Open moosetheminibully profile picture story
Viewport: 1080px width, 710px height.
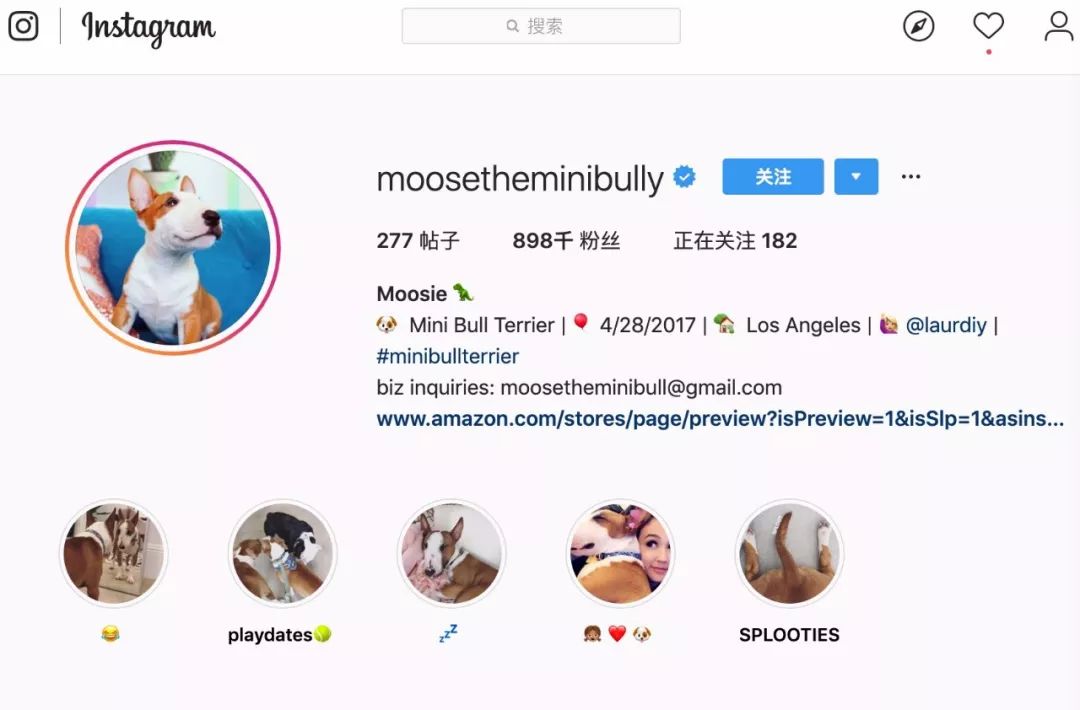[x=173, y=248]
